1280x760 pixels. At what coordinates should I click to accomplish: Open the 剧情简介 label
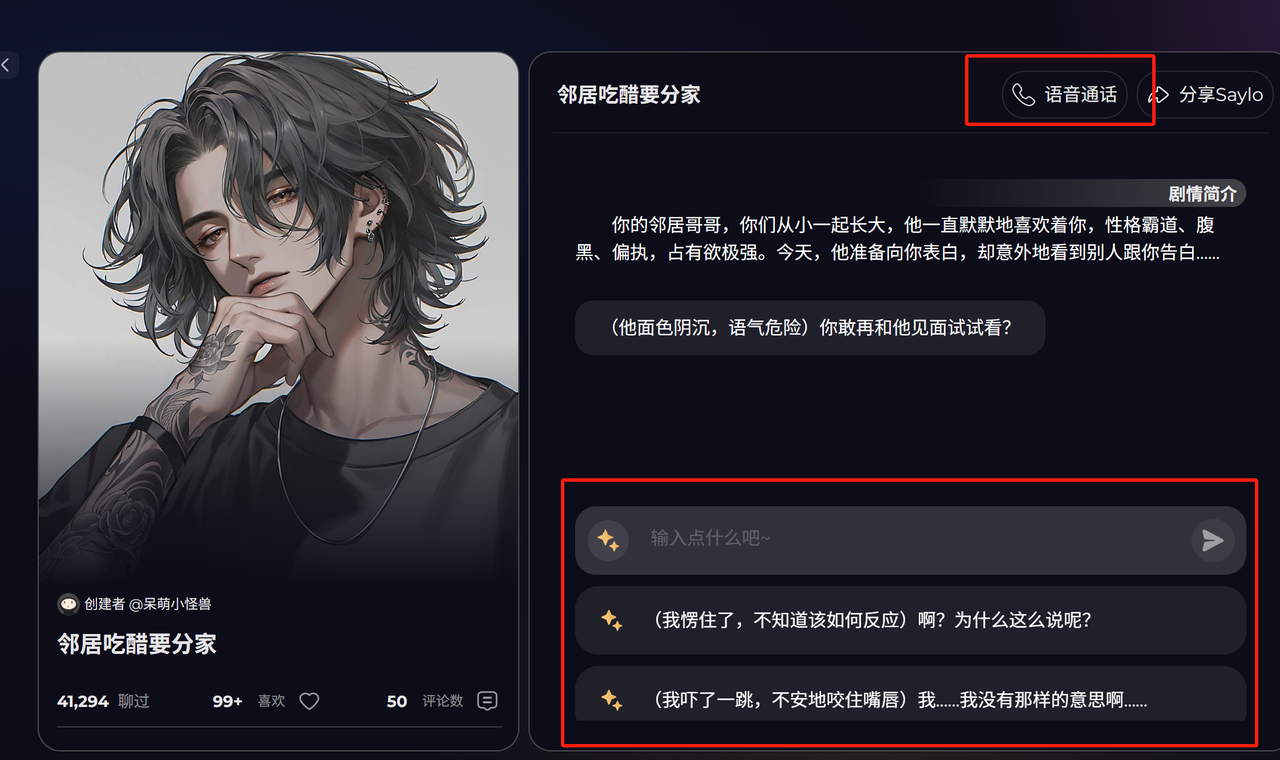click(1202, 194)
